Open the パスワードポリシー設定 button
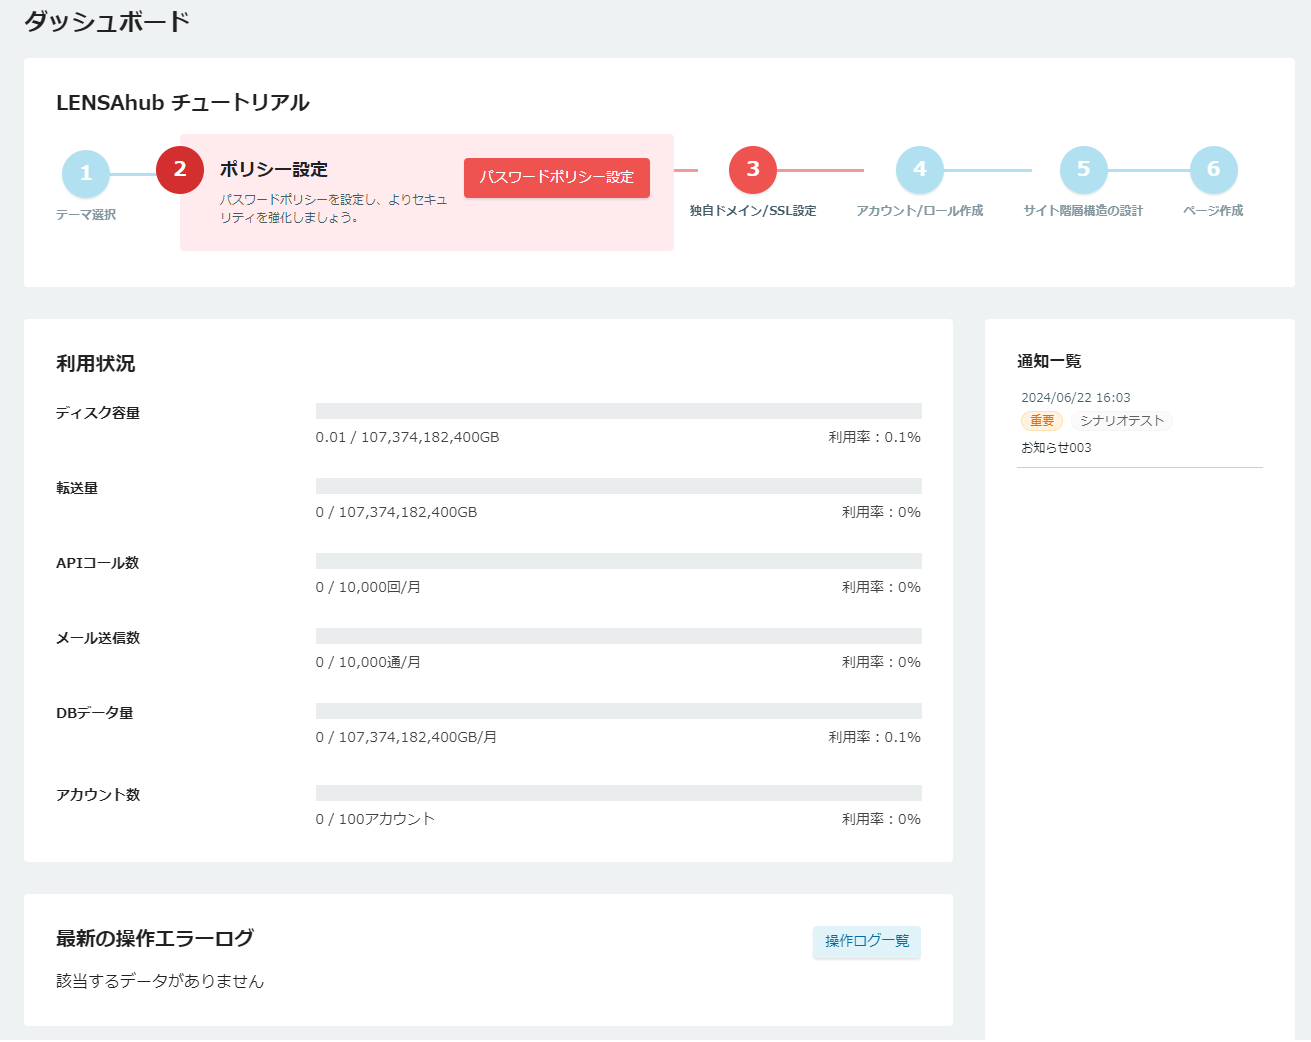This screenshot has width=1311, height=1042. click(x=557, y=177)
